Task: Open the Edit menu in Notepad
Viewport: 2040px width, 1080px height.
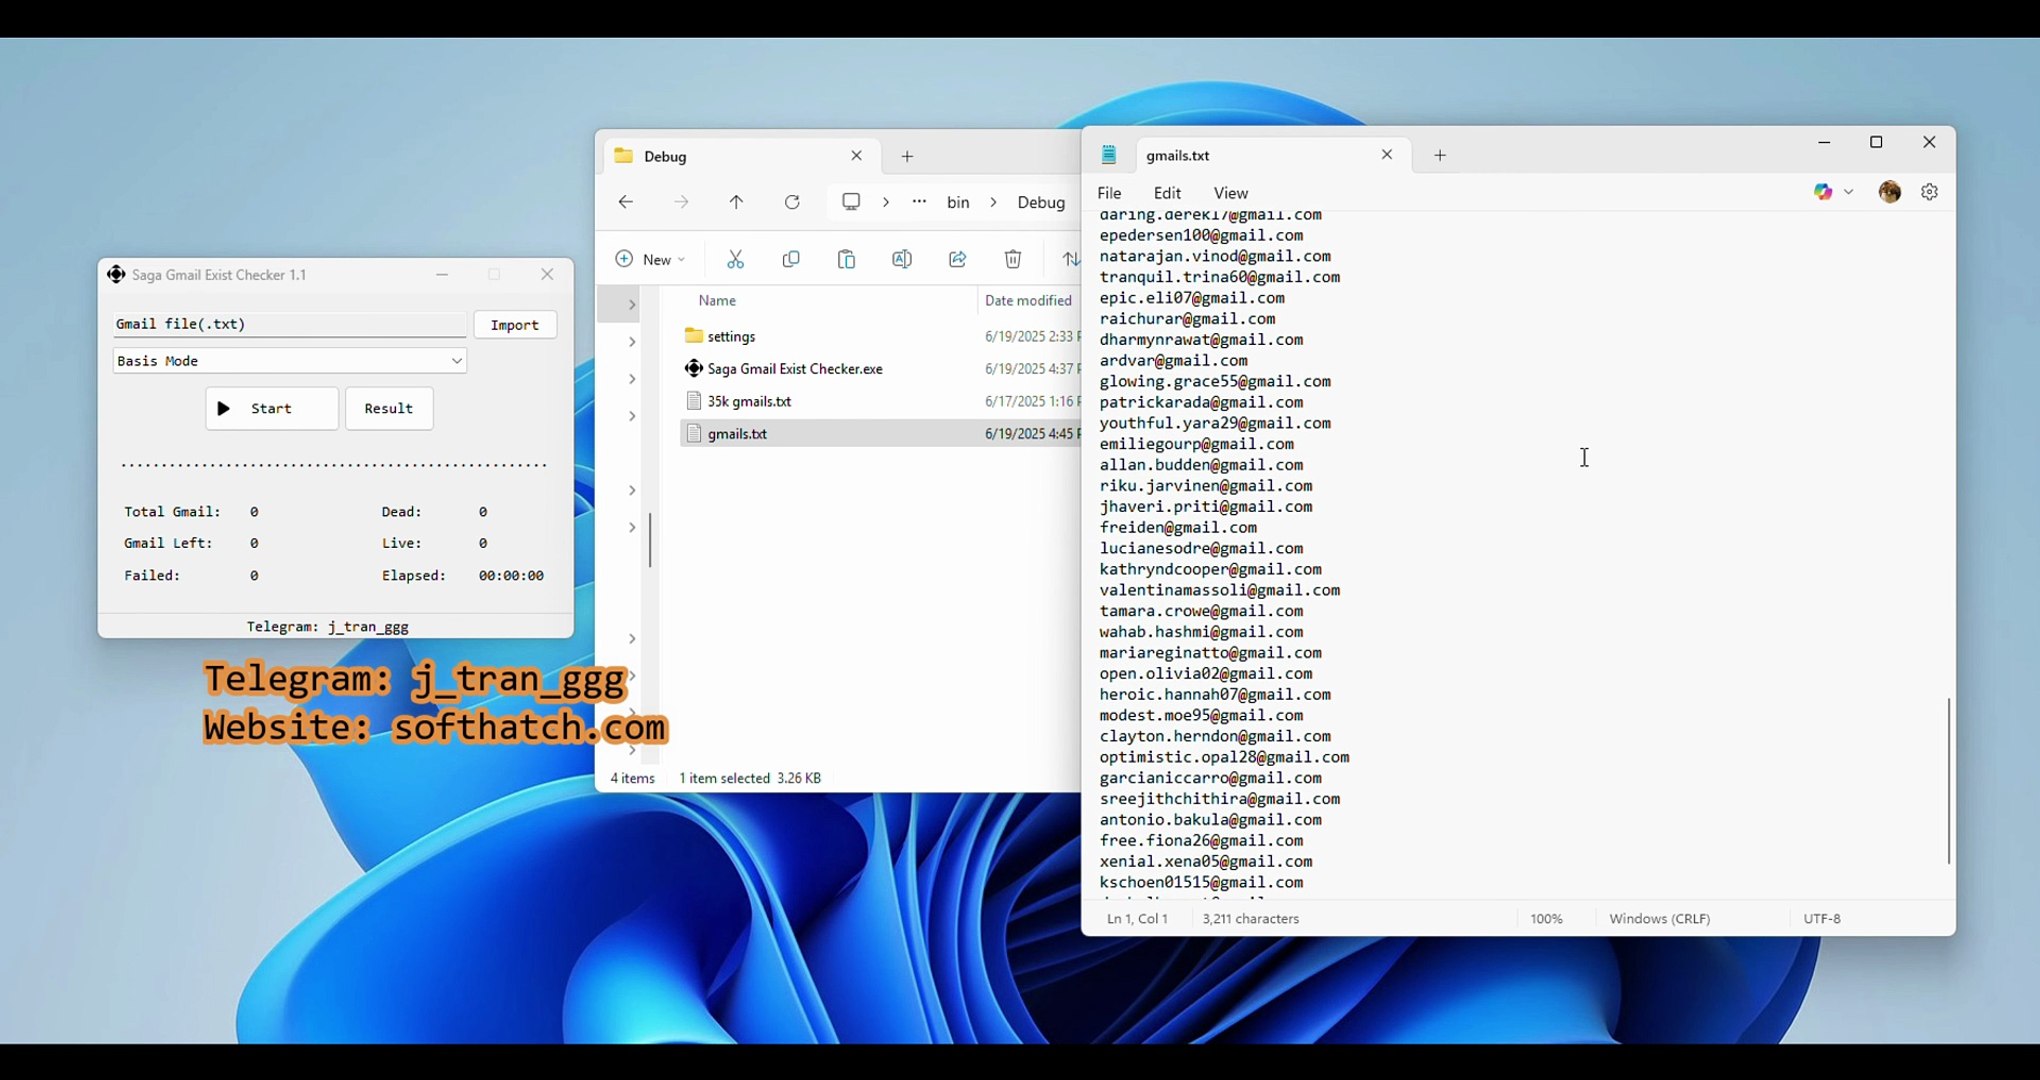Action: 1166,192
